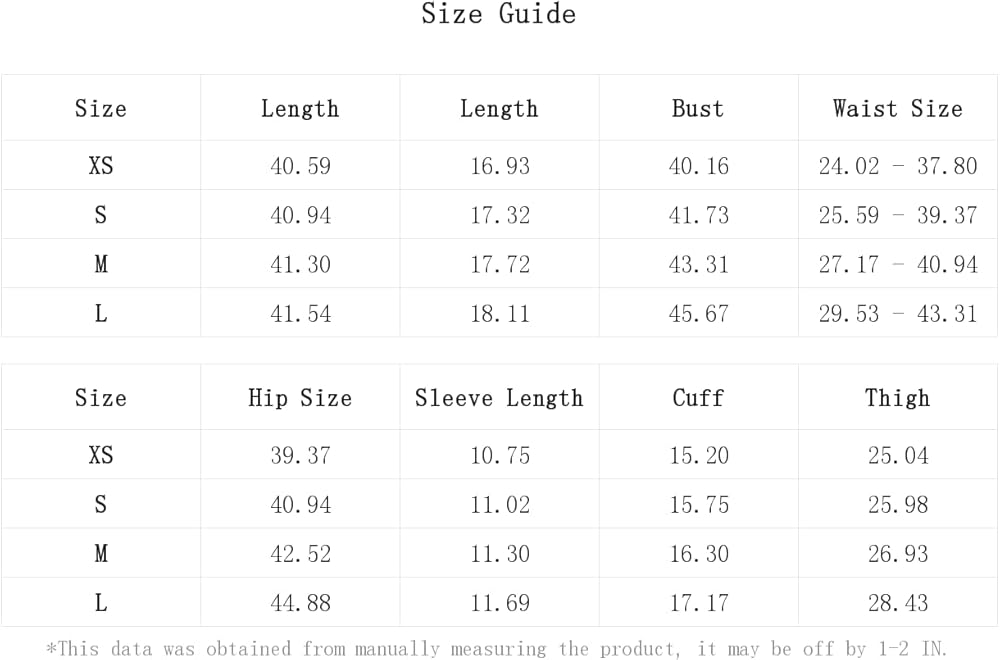The width and height of the screenshot is (1000, 660).
Task: Select the Cuff column header
Action: (x=698, y=398)
